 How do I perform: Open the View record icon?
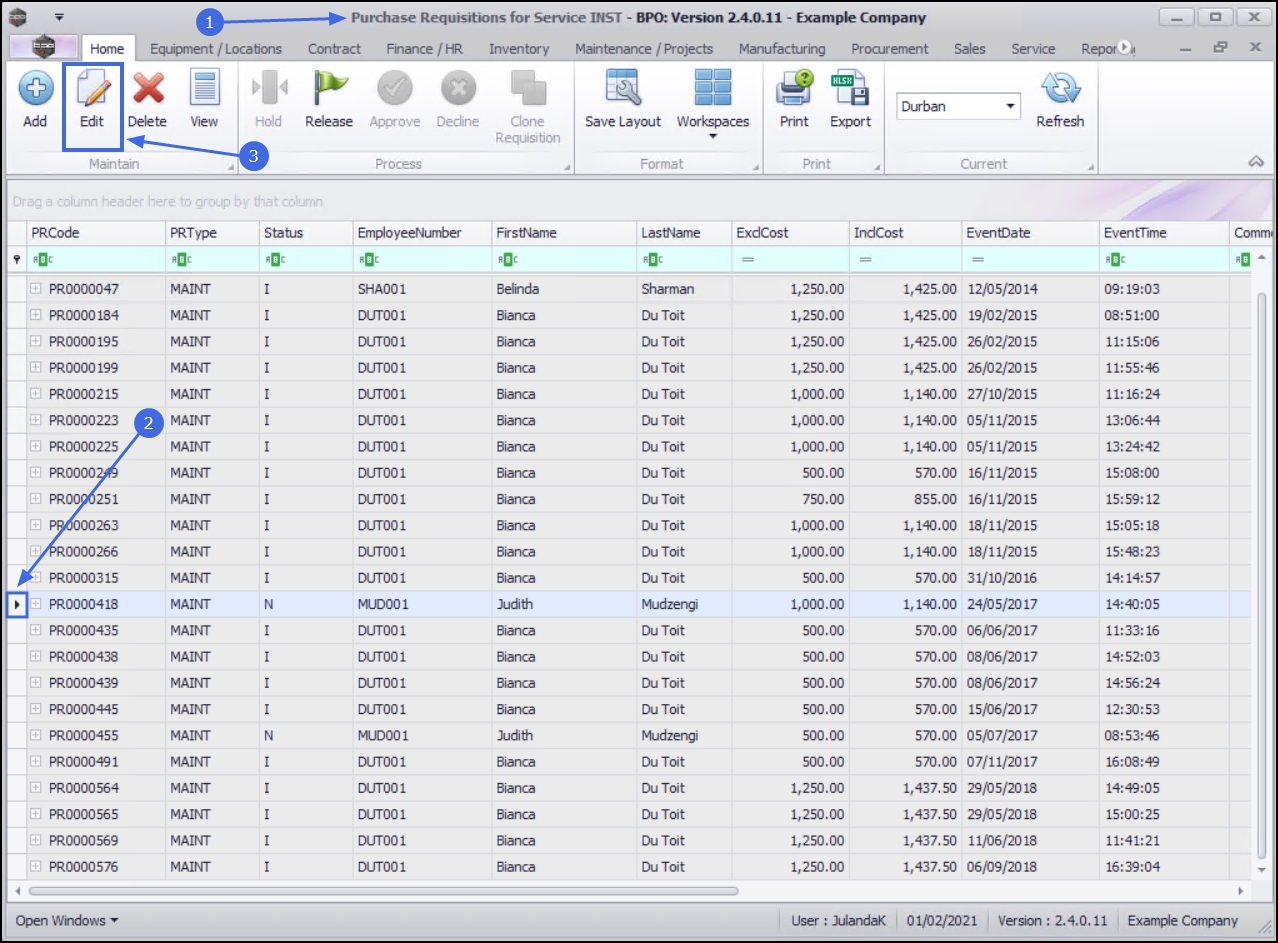click(204, 92)
